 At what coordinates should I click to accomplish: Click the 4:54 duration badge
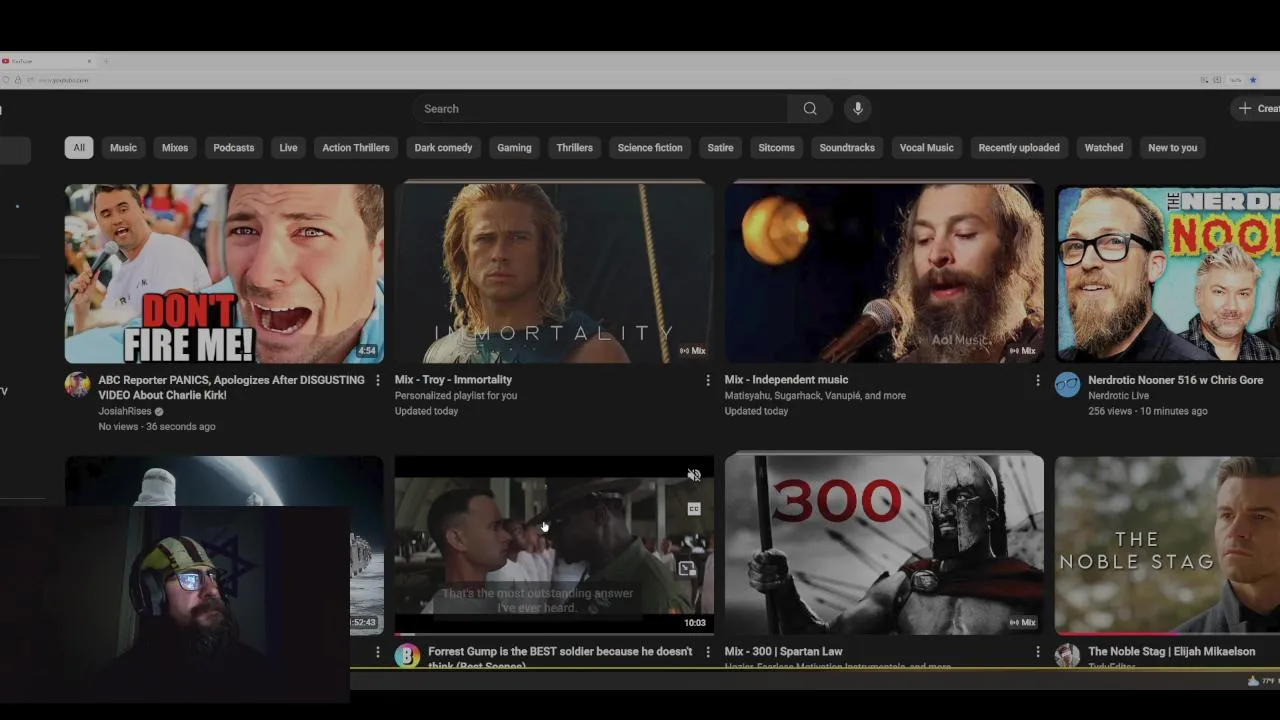pyautogui.click(x=367, y=351)
